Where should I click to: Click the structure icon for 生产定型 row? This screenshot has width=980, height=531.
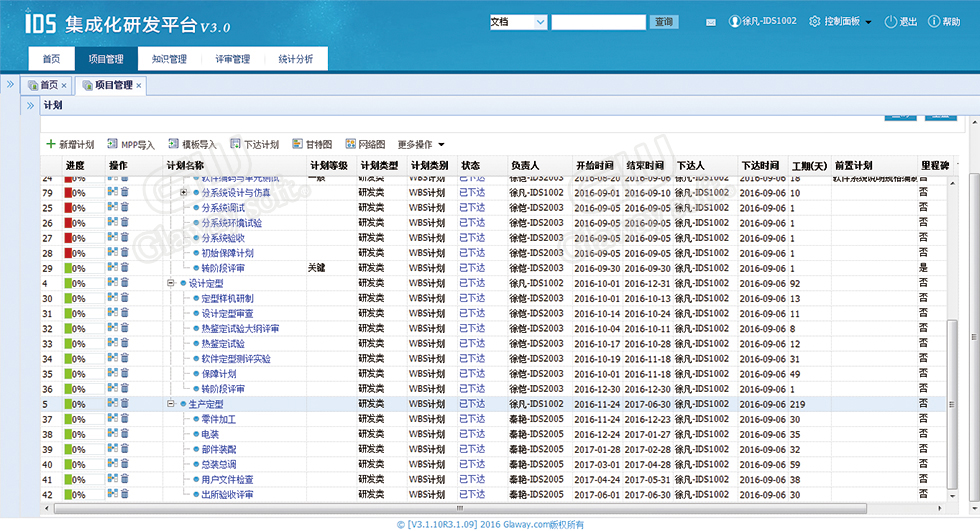[x=112, y=404]
